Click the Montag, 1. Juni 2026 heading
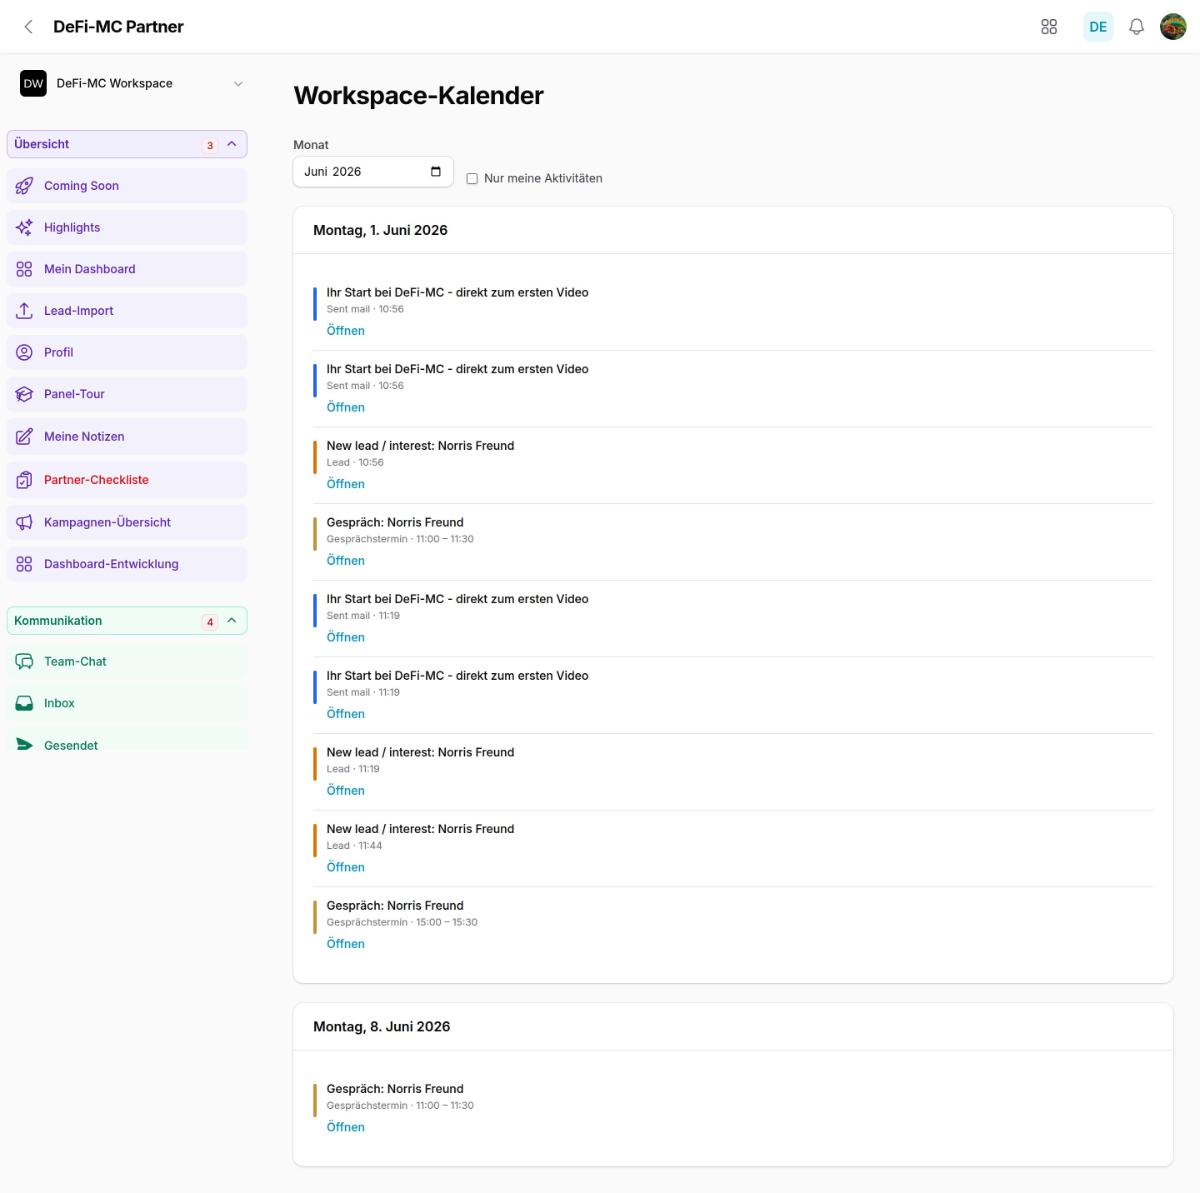 380,230
